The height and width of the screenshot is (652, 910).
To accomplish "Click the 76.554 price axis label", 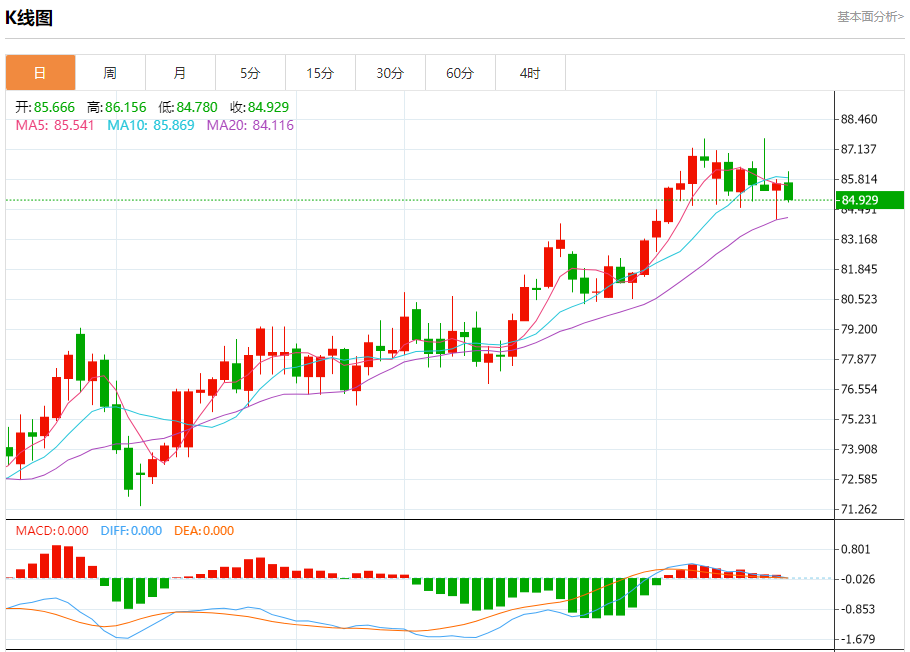I will click(859, 390).
